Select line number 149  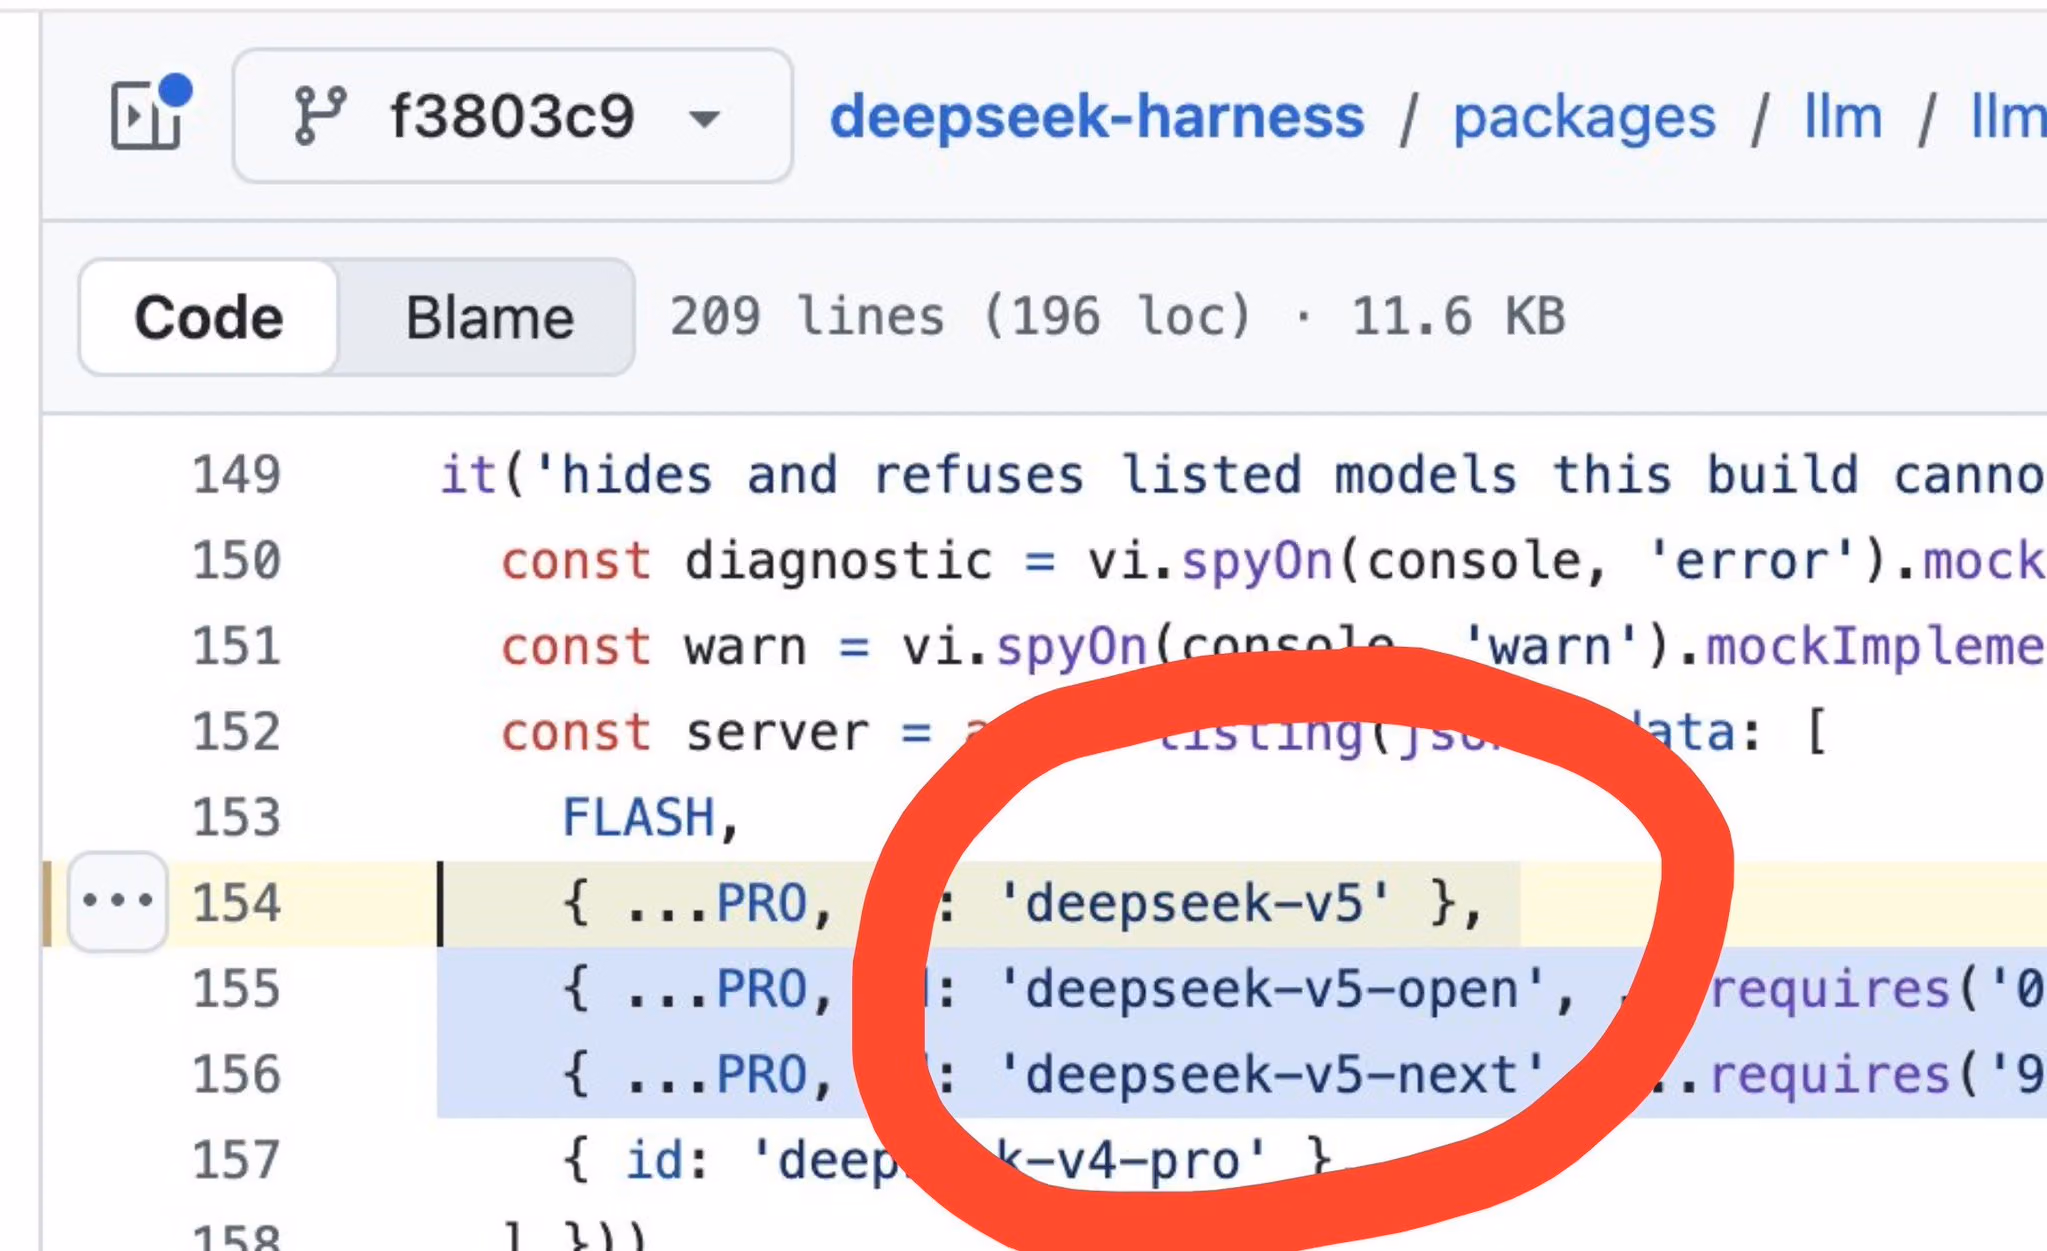pyautogui.click(x=236, y=474)
